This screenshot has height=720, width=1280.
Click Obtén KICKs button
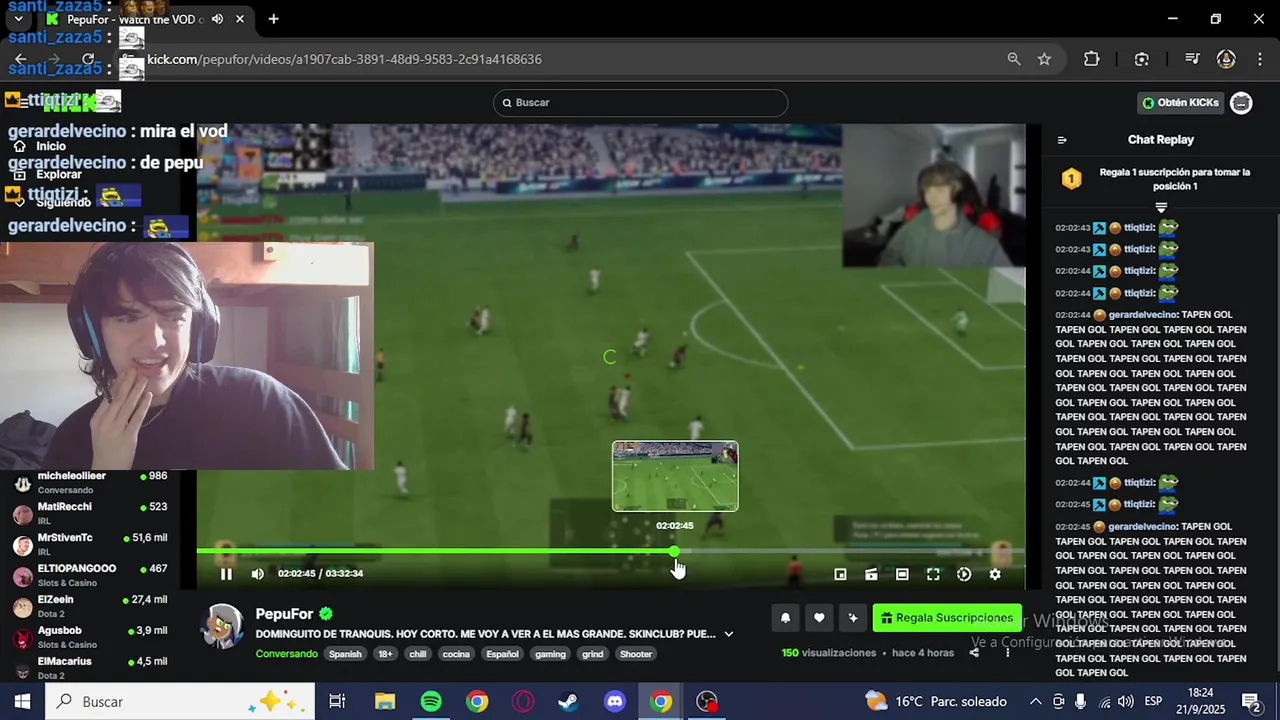[1181, 103]
